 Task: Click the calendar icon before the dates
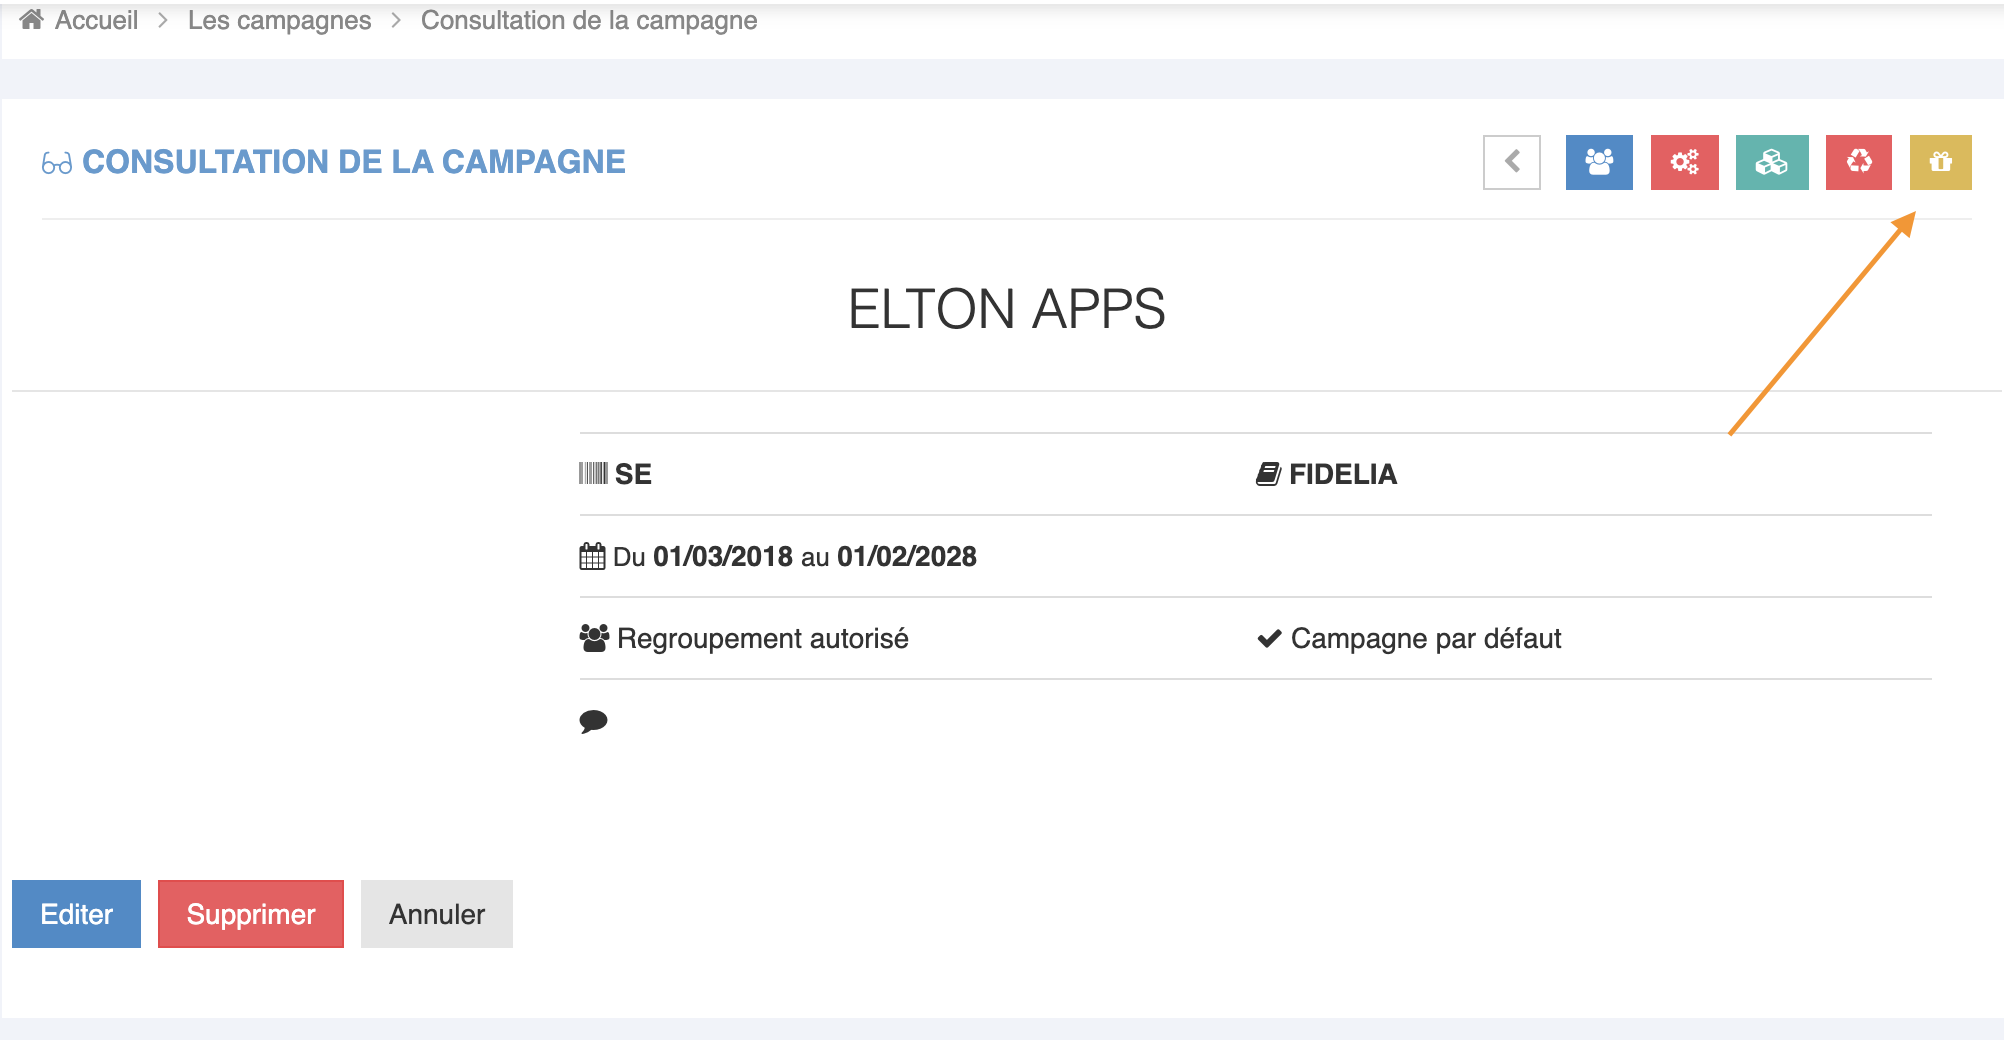pos(592,557)
